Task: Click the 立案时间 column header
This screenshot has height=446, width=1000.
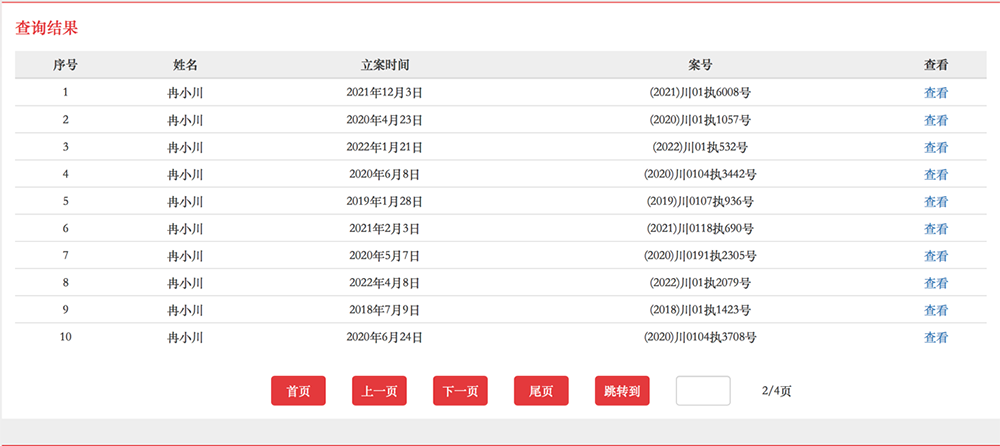Action: click(385, 65)
